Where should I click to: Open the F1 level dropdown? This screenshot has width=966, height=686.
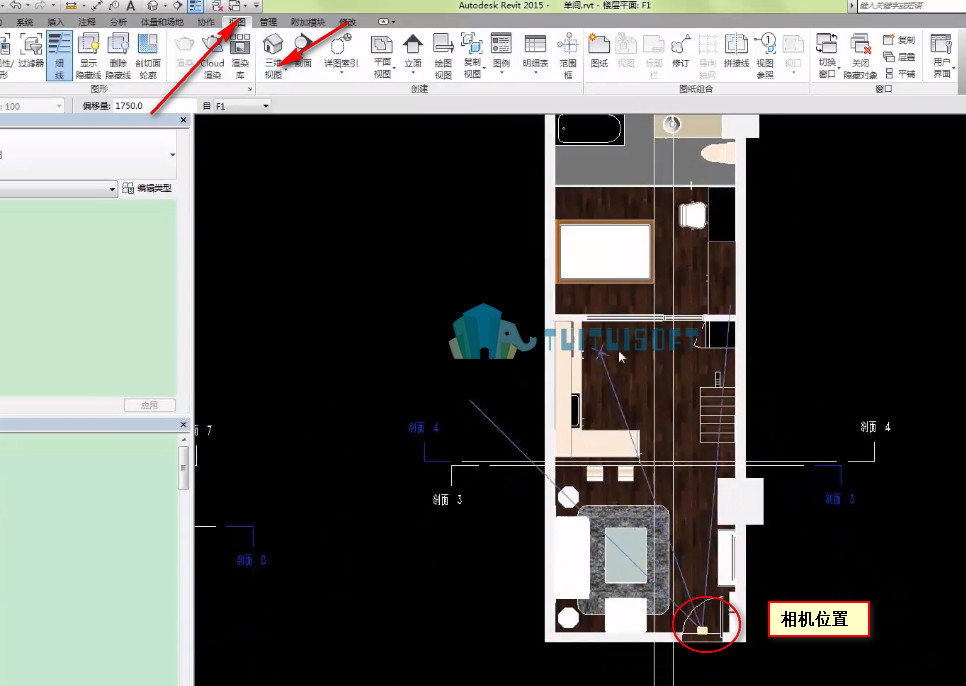(x=242, y=106)
